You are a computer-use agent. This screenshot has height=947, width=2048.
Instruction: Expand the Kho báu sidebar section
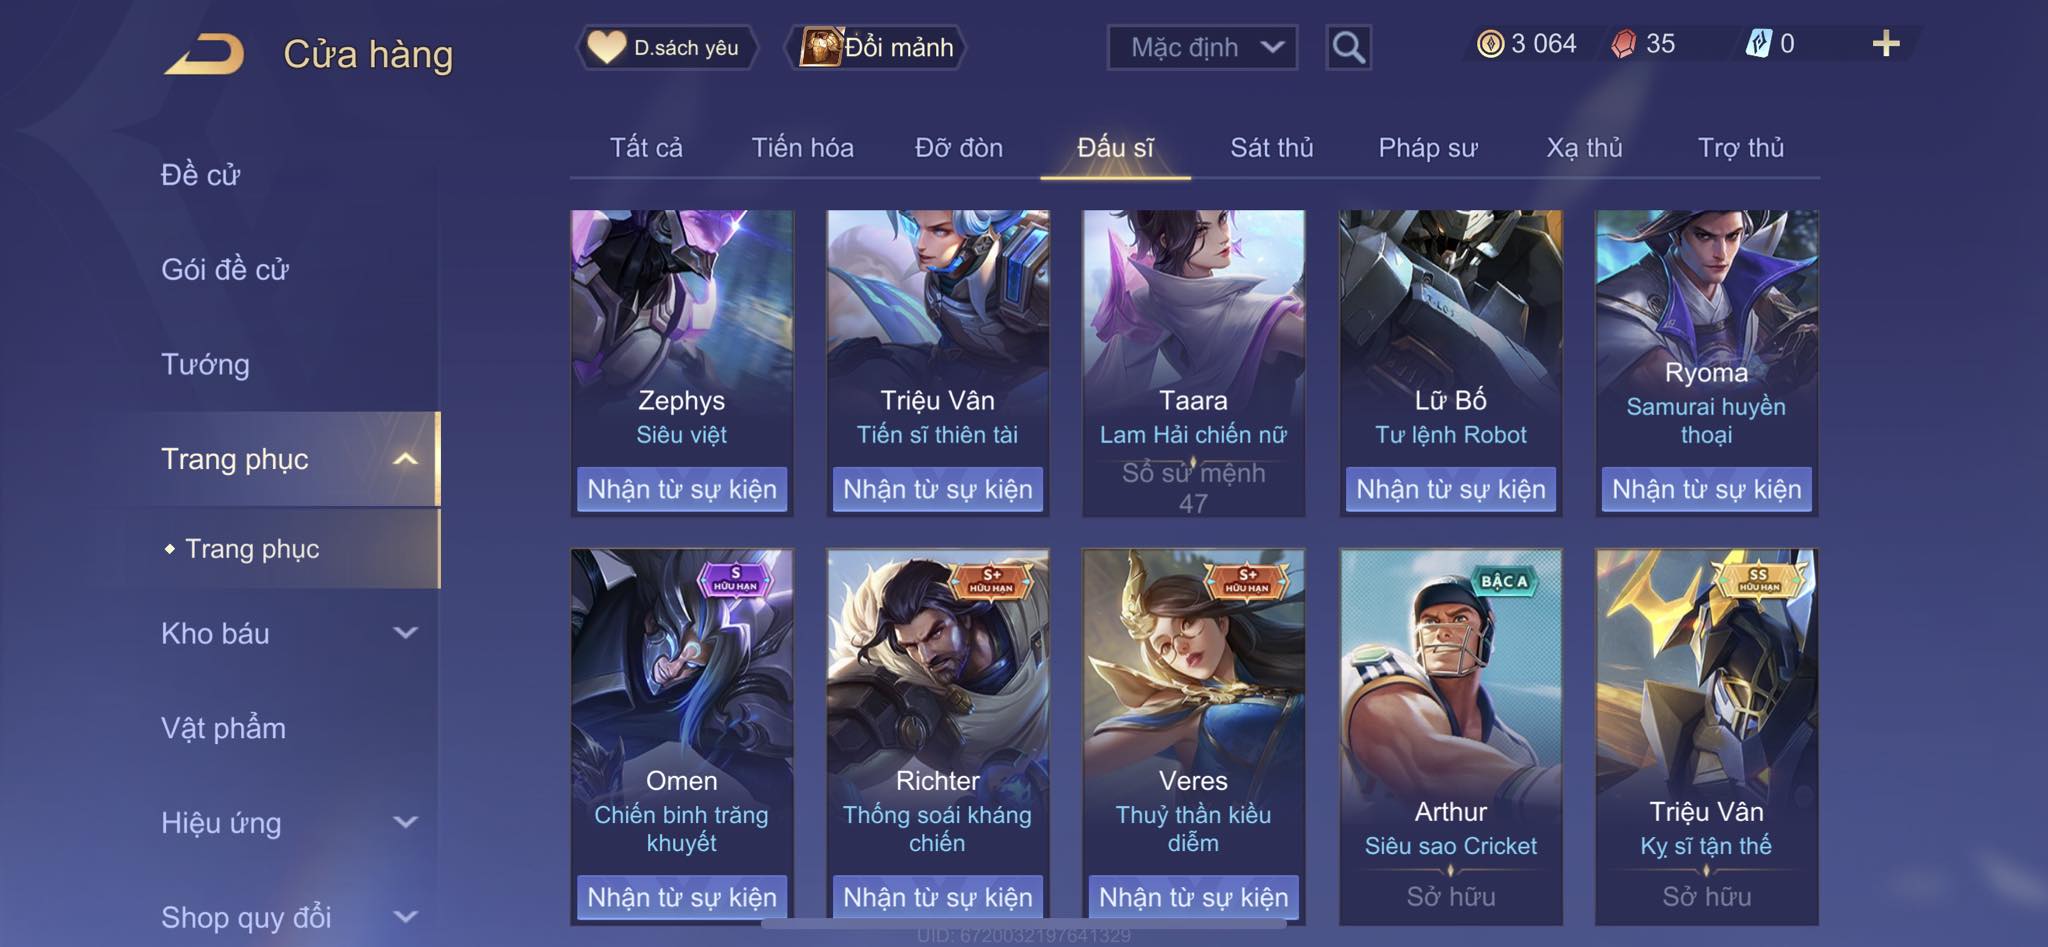click(405, 633)
